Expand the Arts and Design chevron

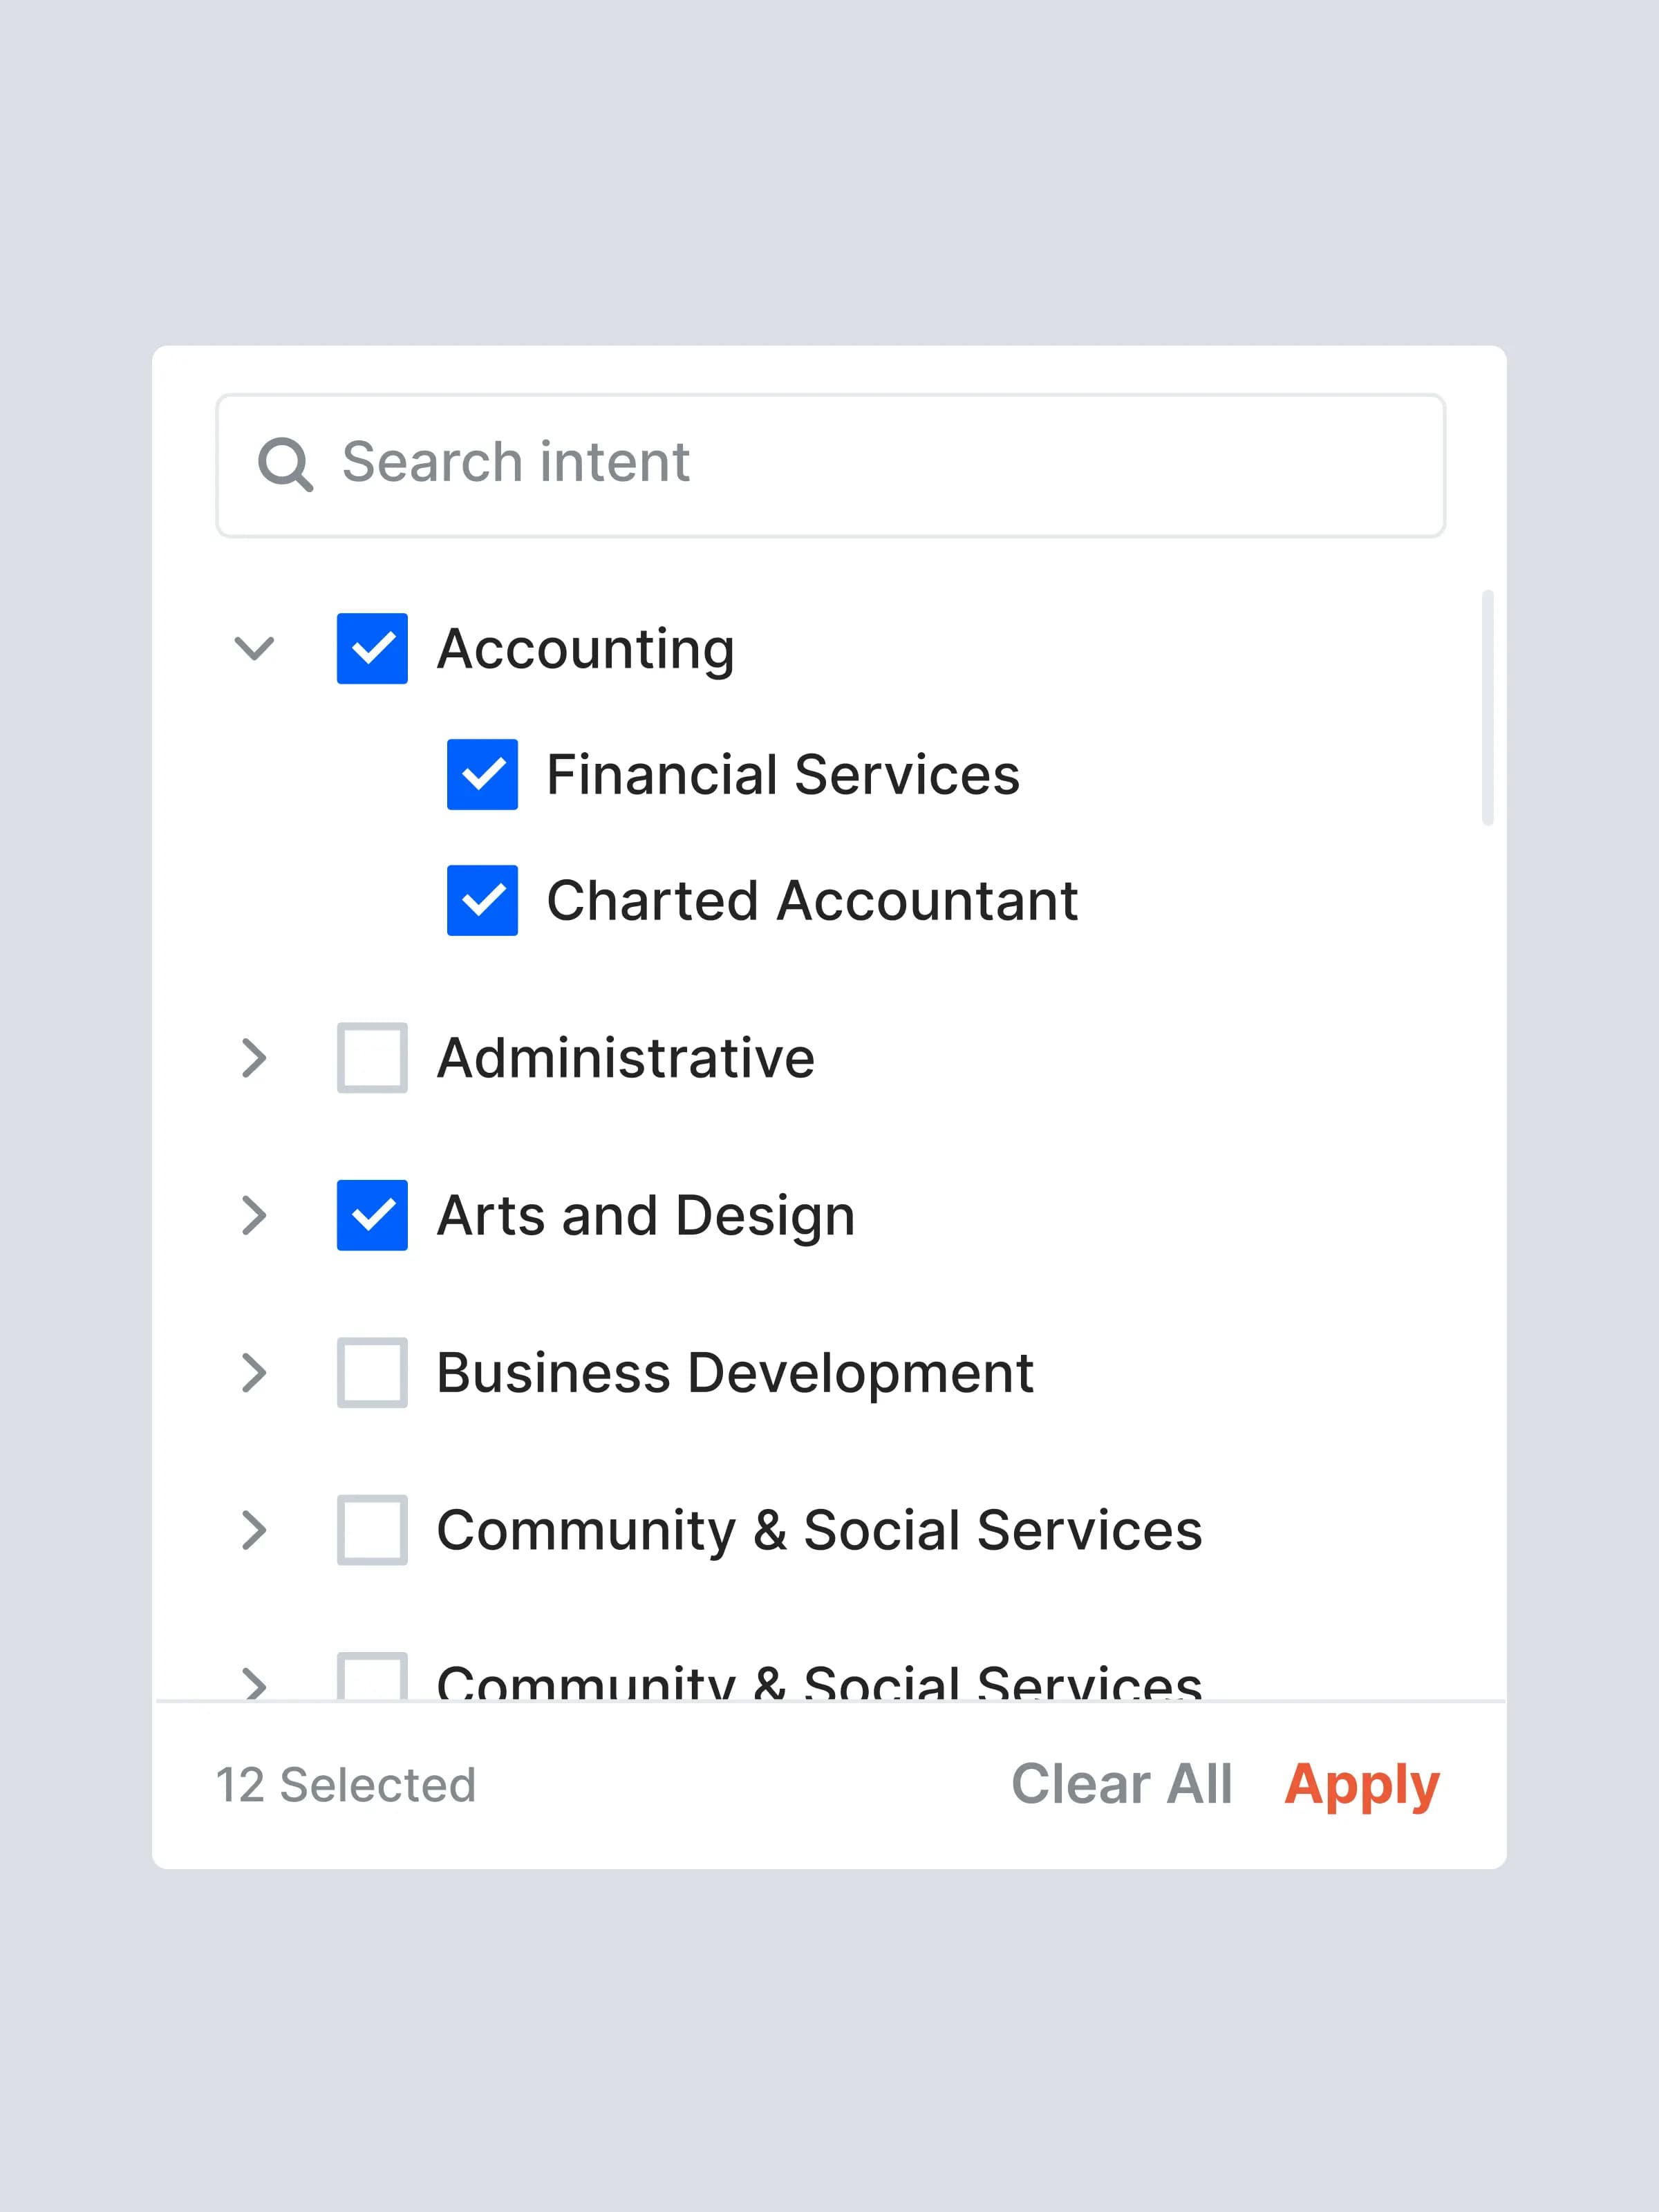pos(254,1216)
